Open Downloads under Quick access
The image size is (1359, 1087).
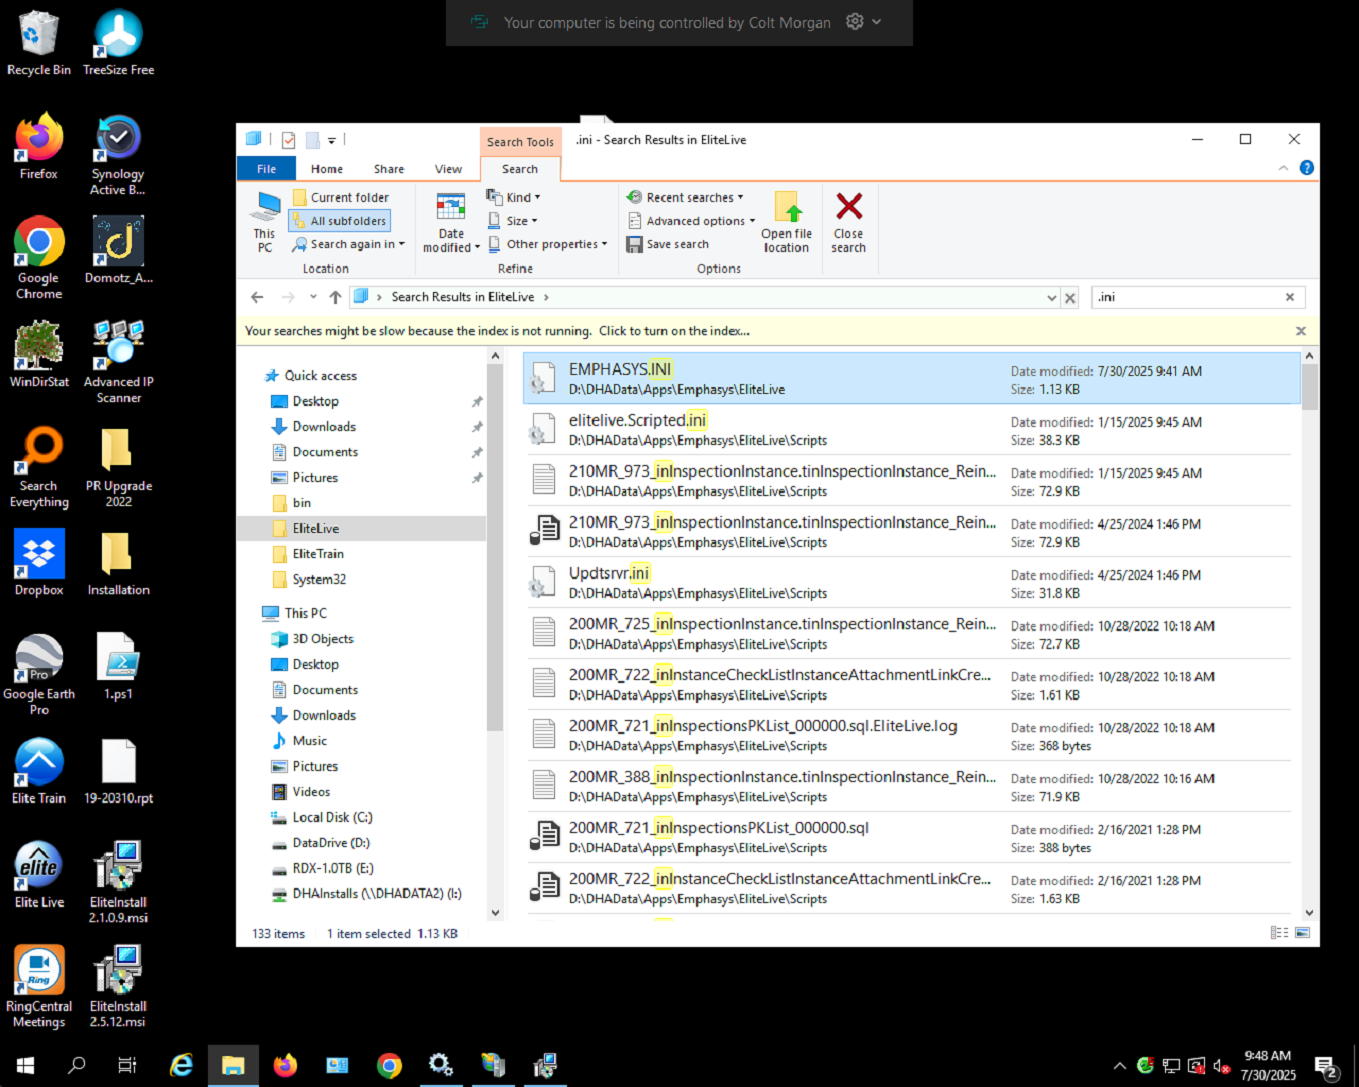point(324,427)
